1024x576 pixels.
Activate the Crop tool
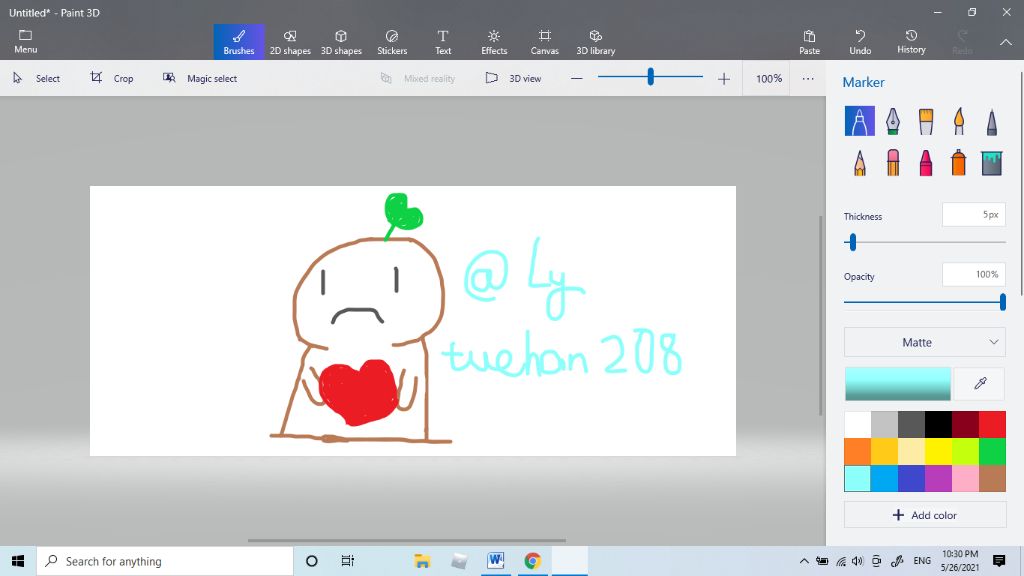(112, 78)
